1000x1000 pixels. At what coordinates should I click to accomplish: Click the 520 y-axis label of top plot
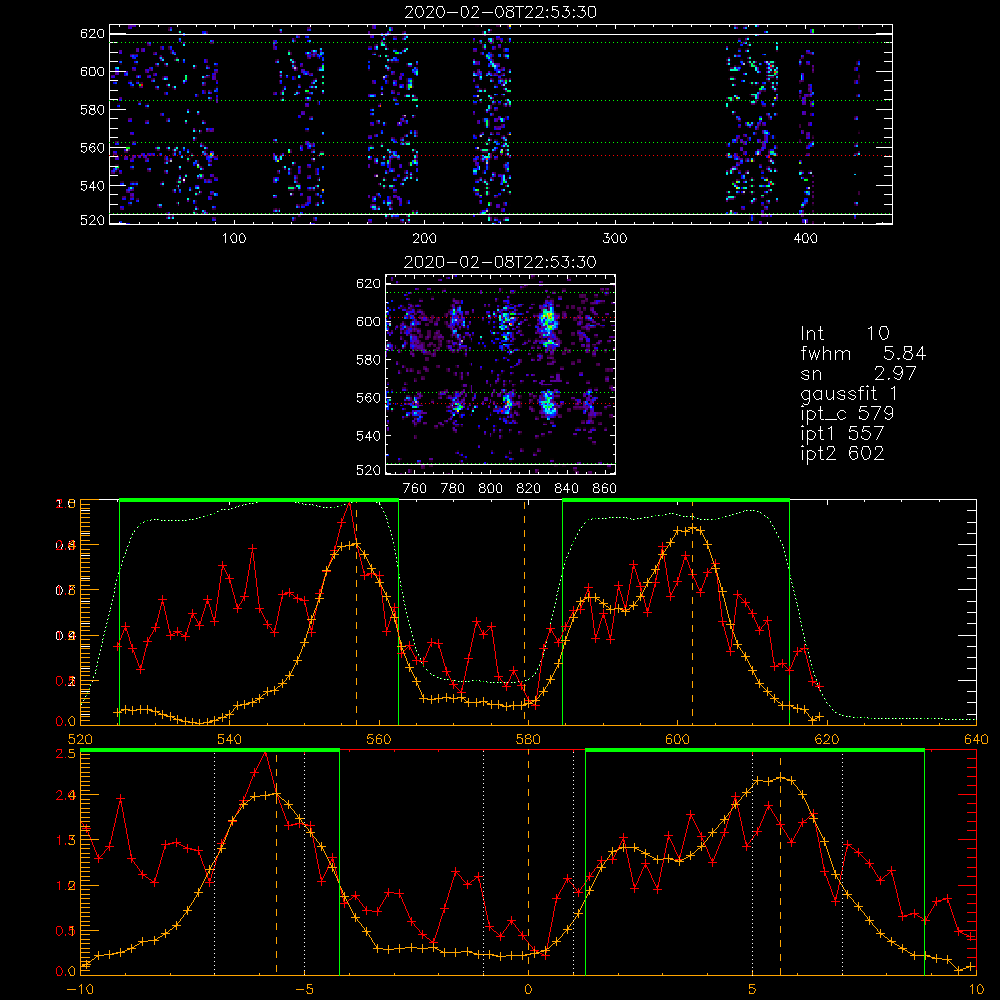tap(92, 220)
